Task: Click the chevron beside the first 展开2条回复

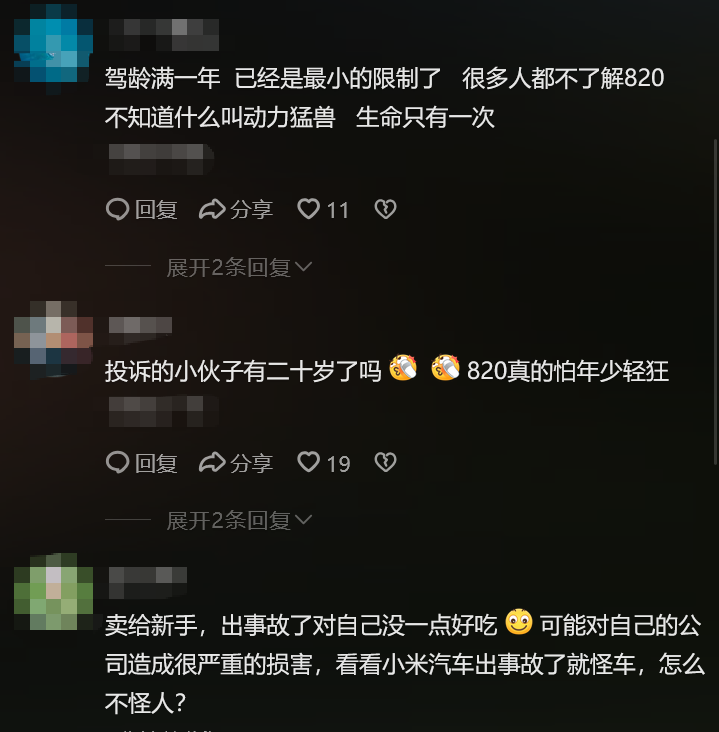Action: pyautogui.click(x=303, y=267)
